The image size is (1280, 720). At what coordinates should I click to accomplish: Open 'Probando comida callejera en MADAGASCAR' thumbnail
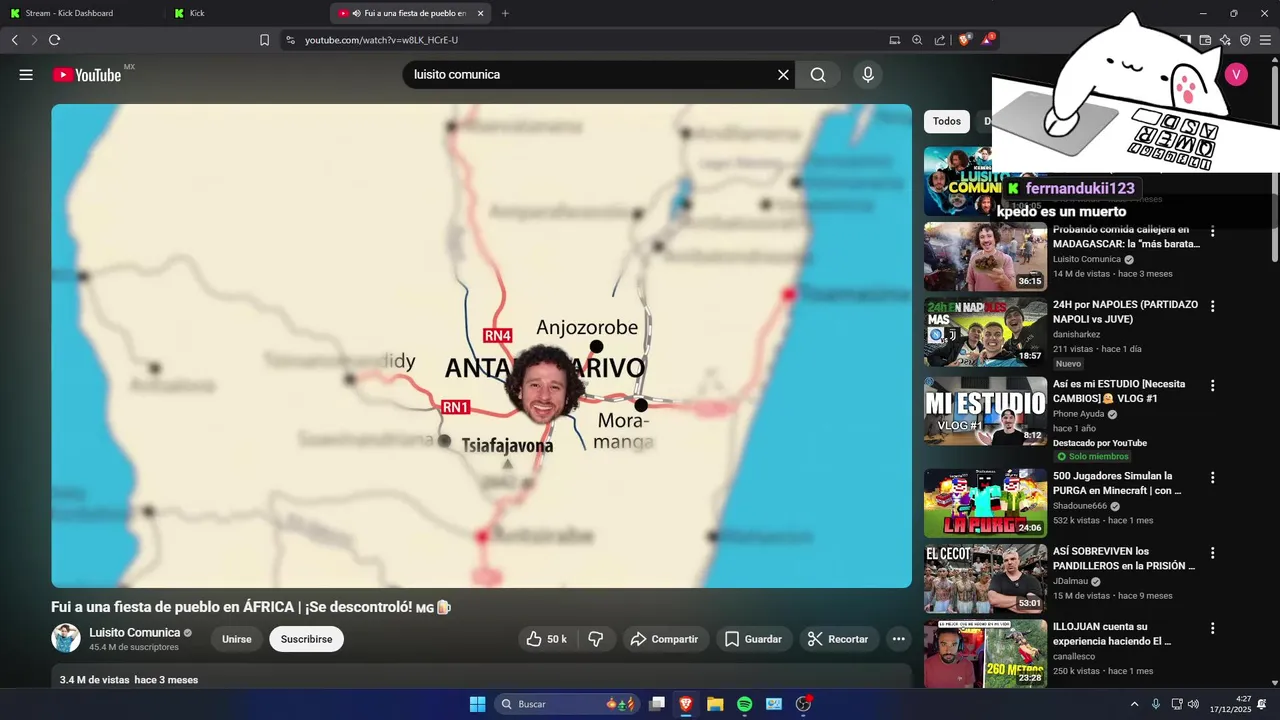[x=985, y=256]
